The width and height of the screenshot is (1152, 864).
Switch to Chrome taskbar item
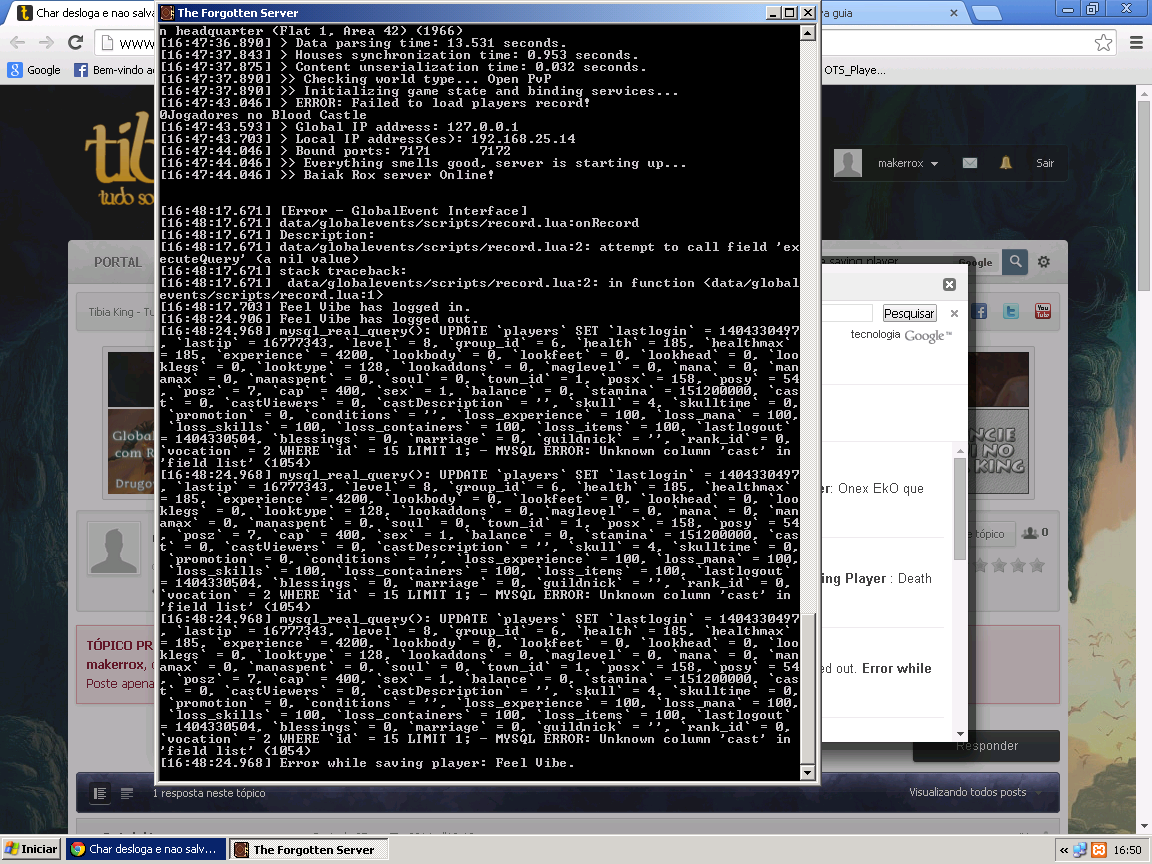coord(145,849)
